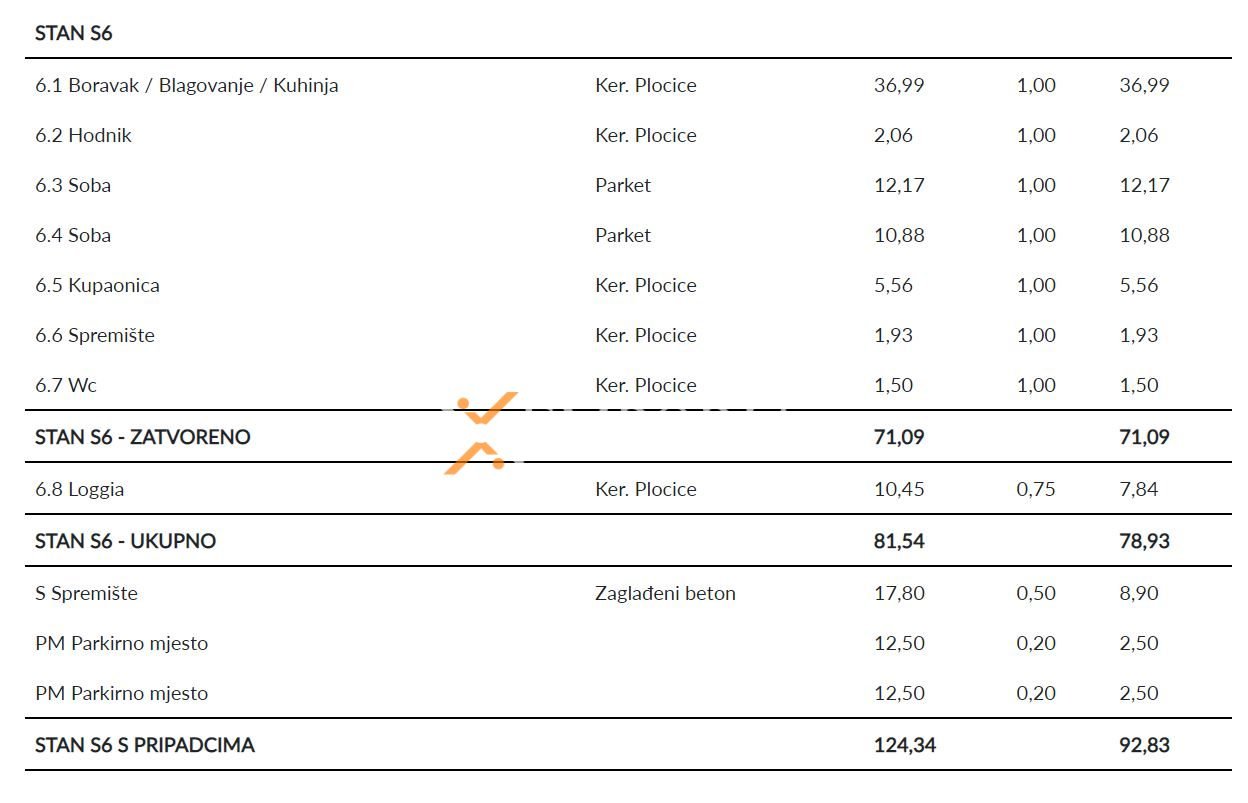Click the STAN S6 header
Screen dimensions: 1248x803
pos(74,33)
